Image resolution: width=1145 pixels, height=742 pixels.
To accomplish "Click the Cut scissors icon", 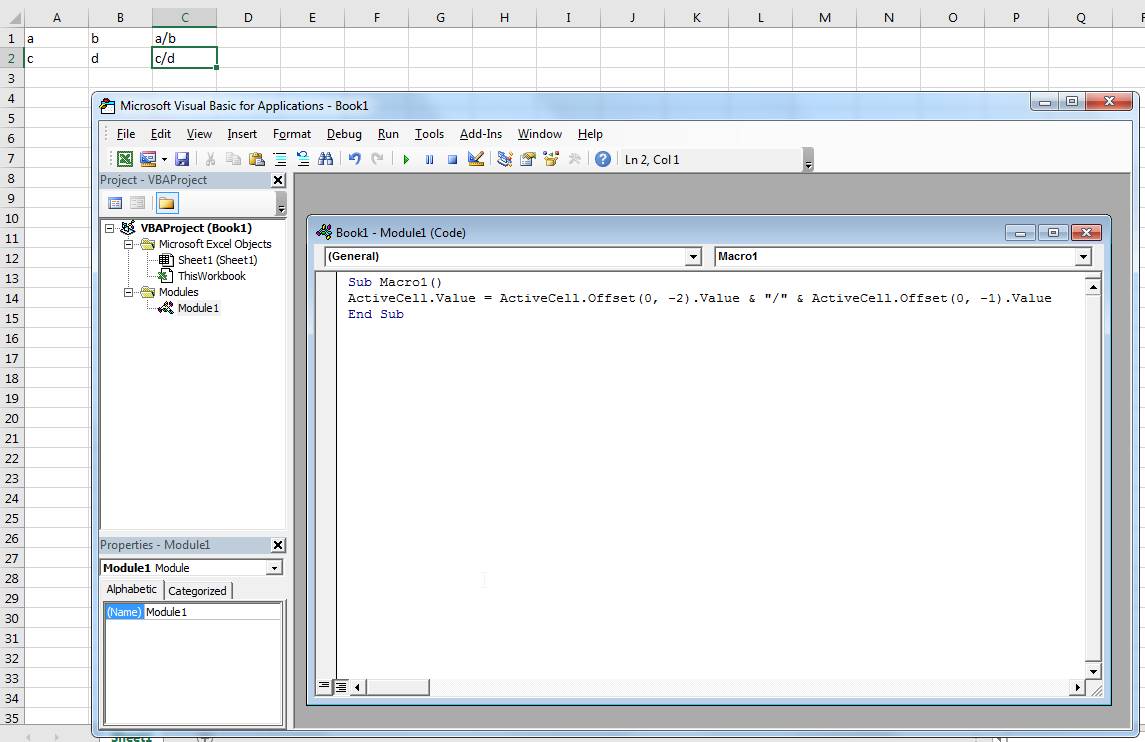I will coord(210,159).
